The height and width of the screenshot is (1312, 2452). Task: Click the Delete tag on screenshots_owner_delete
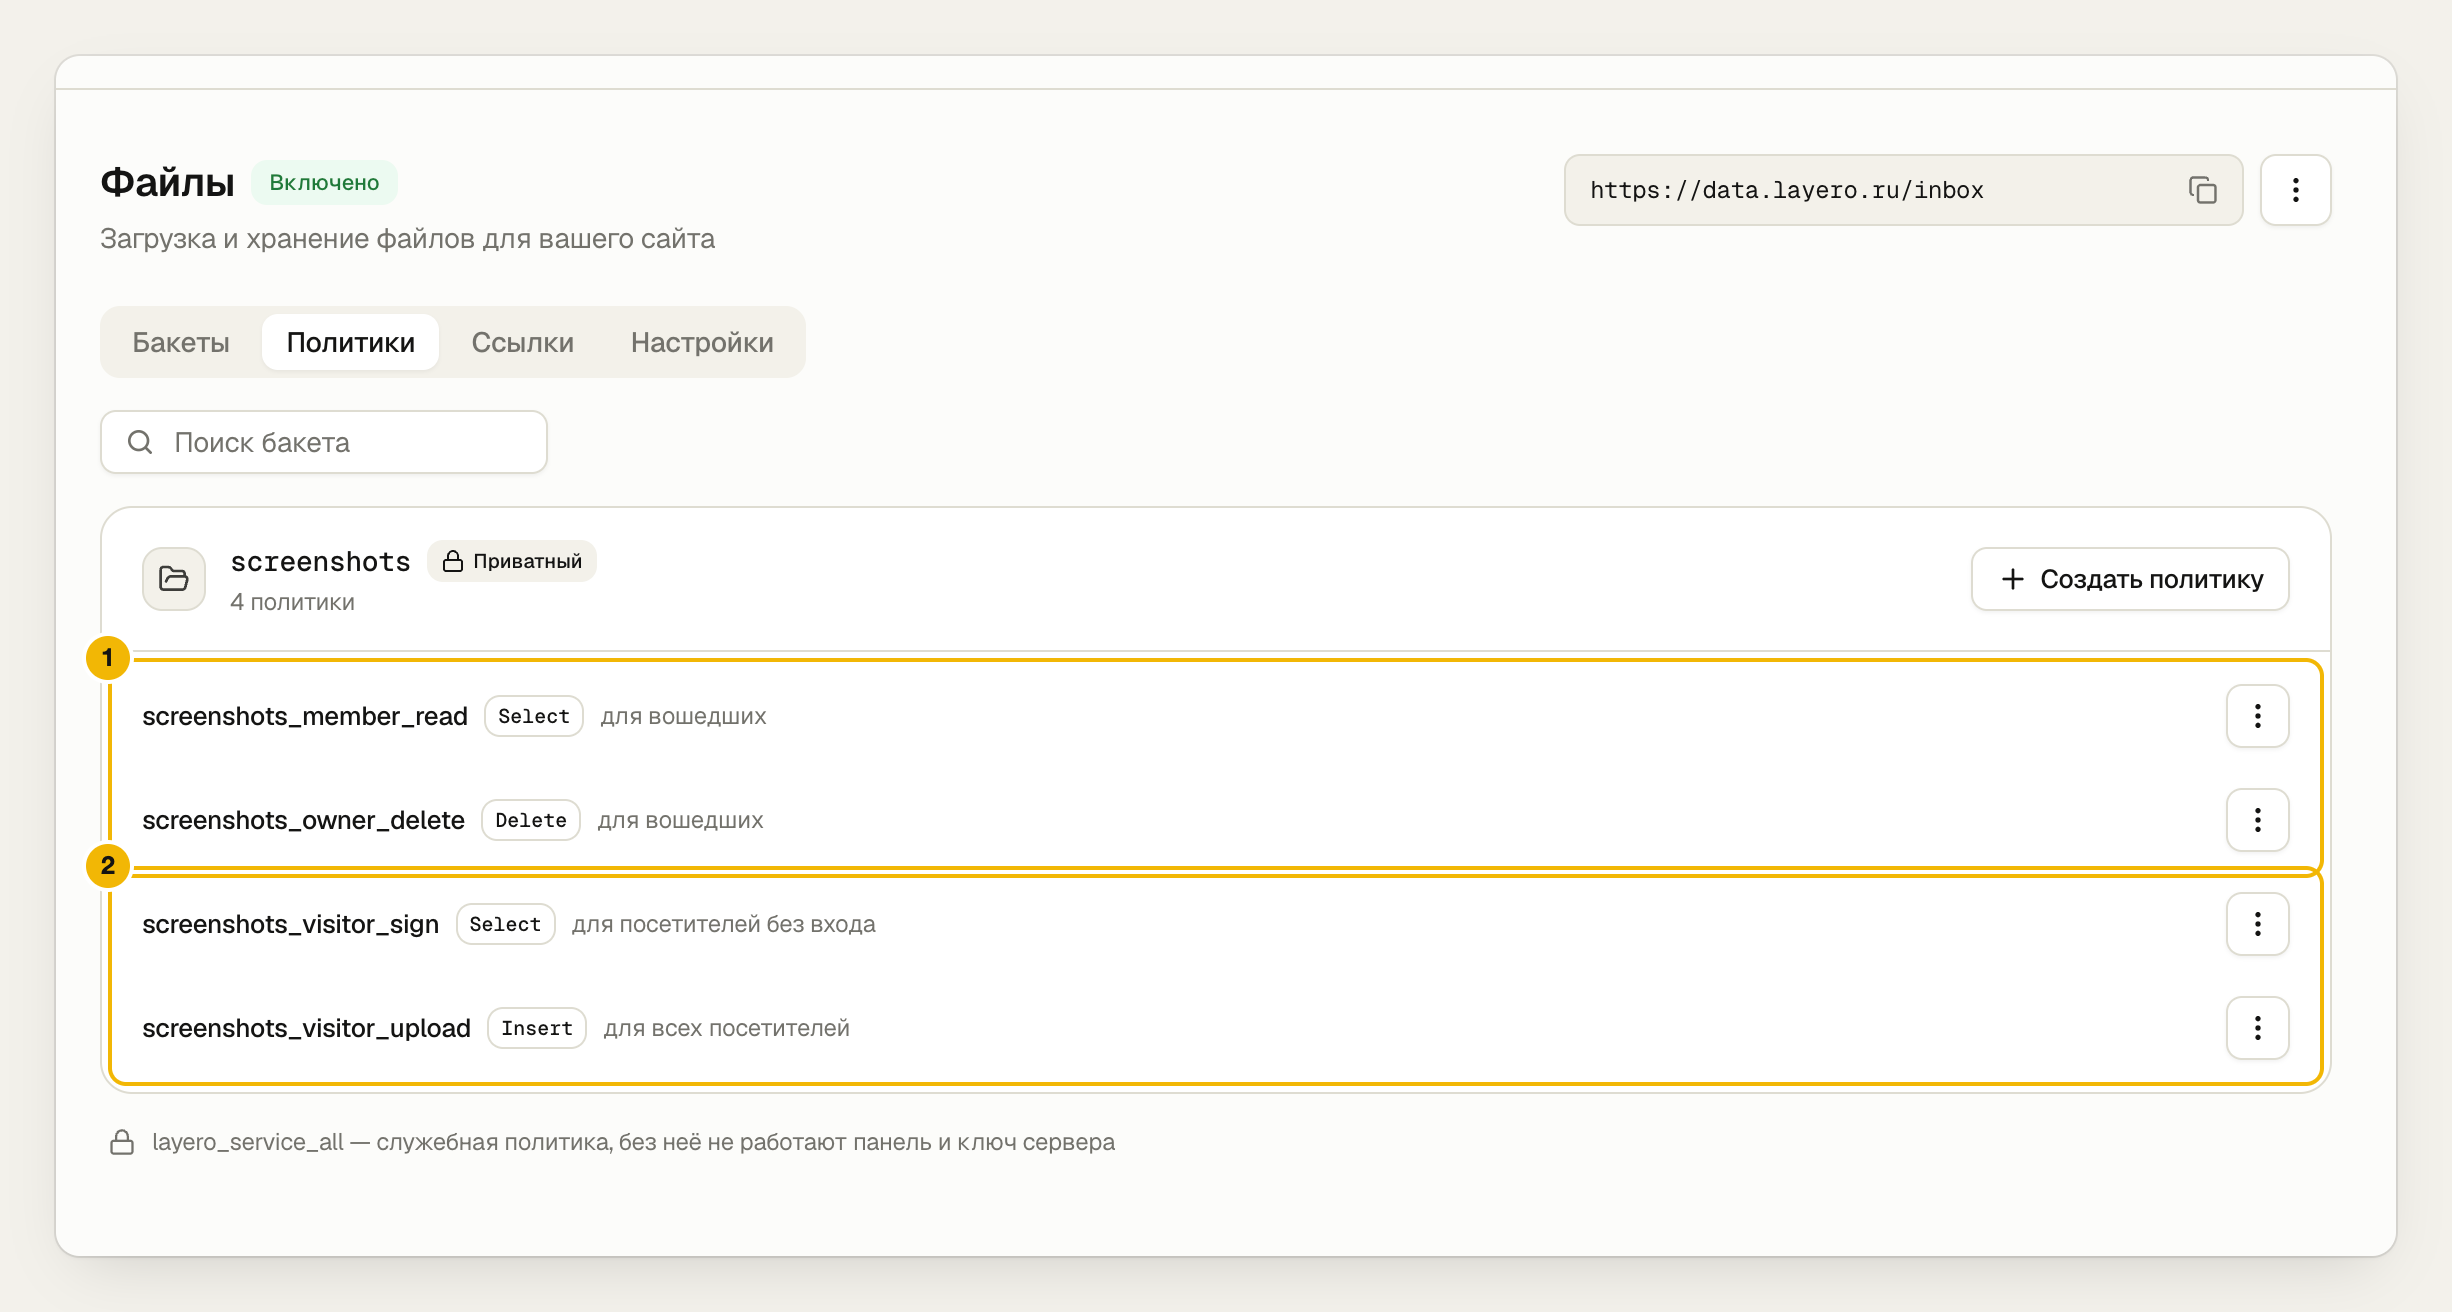point(531,820)
